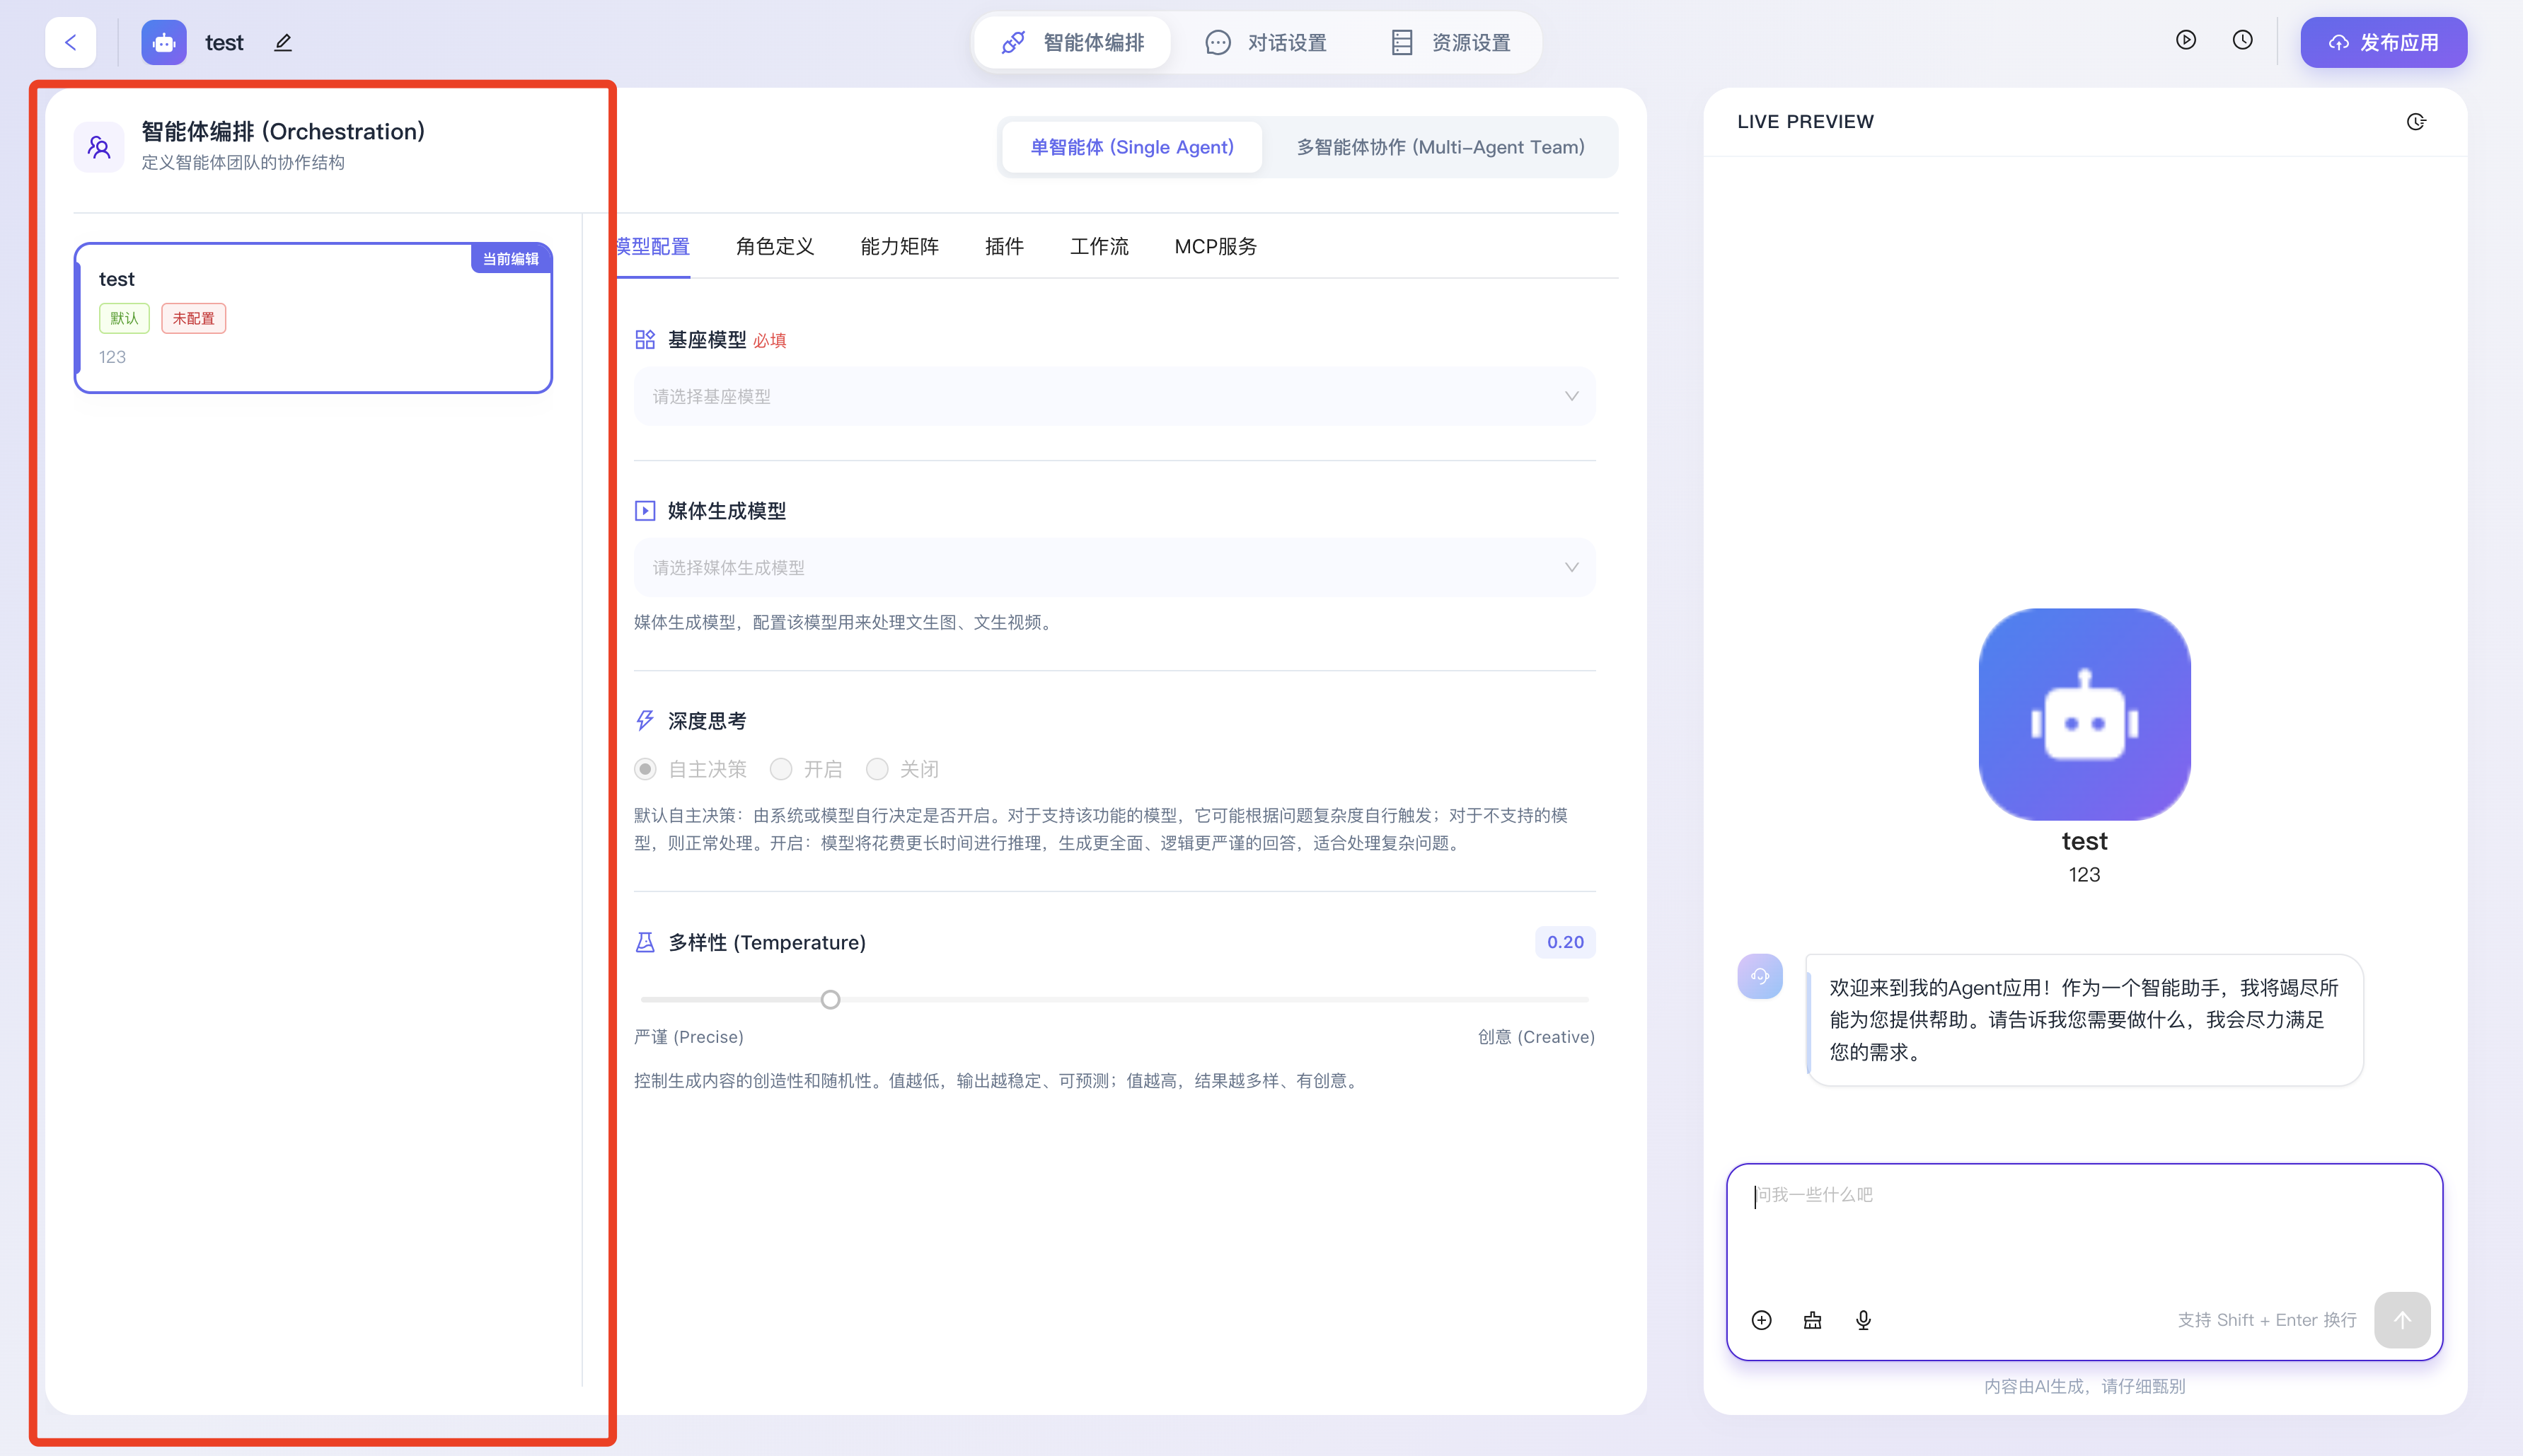Click the broom clear icon in chat input
Viewport: 2523px width, 1456px height.
click(x=1812, y=1320)
